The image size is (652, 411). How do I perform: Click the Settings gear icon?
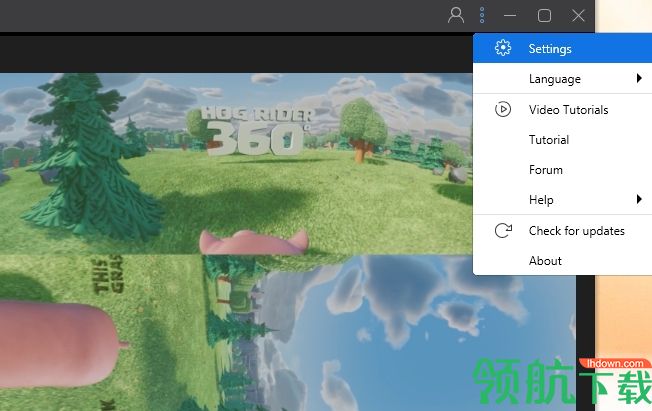tap(503, 48)
